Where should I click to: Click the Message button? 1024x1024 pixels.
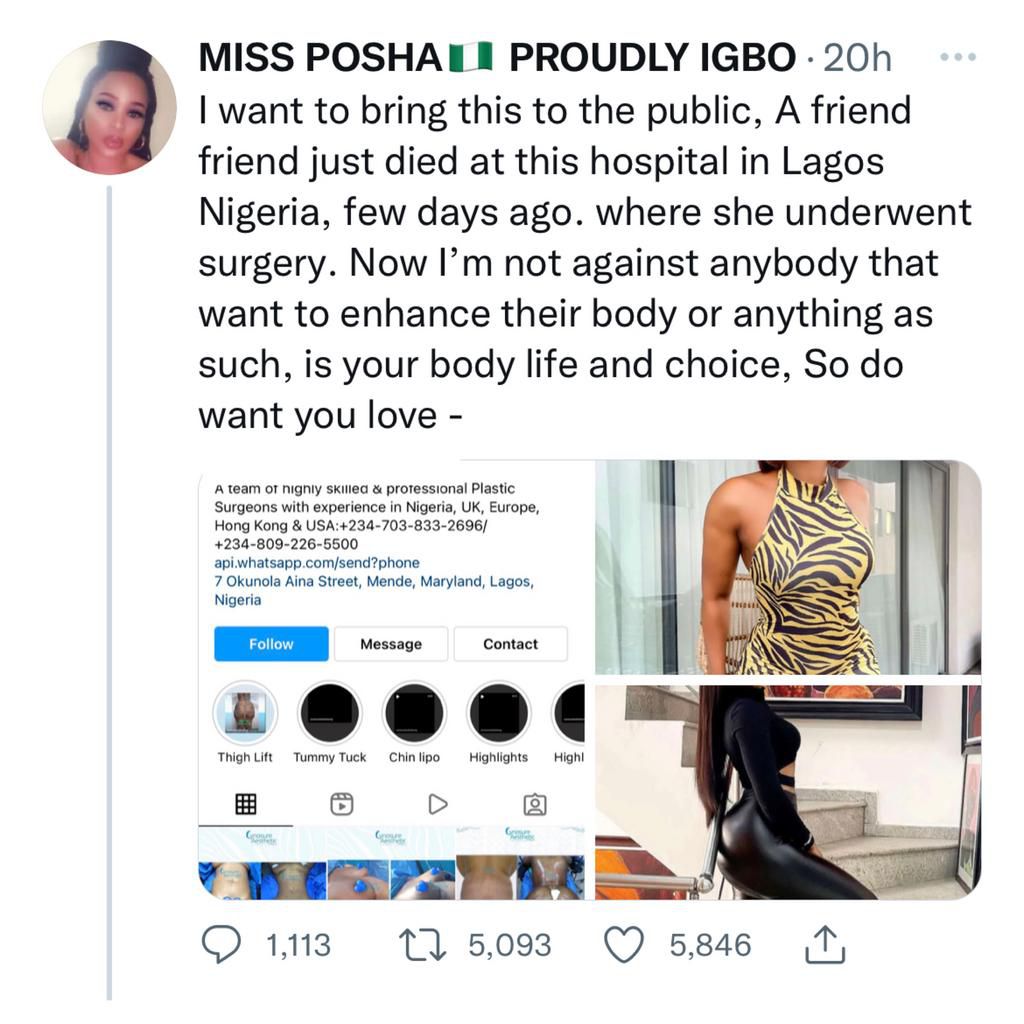390,644
